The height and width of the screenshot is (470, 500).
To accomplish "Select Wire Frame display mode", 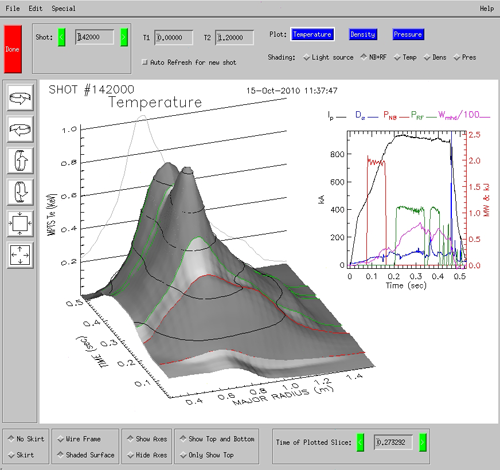I will pyautogui.click(x=79, y=439).
